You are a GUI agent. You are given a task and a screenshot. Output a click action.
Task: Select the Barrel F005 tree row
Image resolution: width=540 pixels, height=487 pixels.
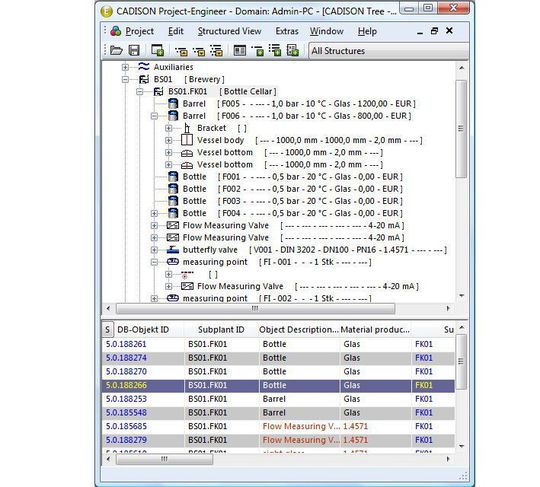[x=299, y=104]
